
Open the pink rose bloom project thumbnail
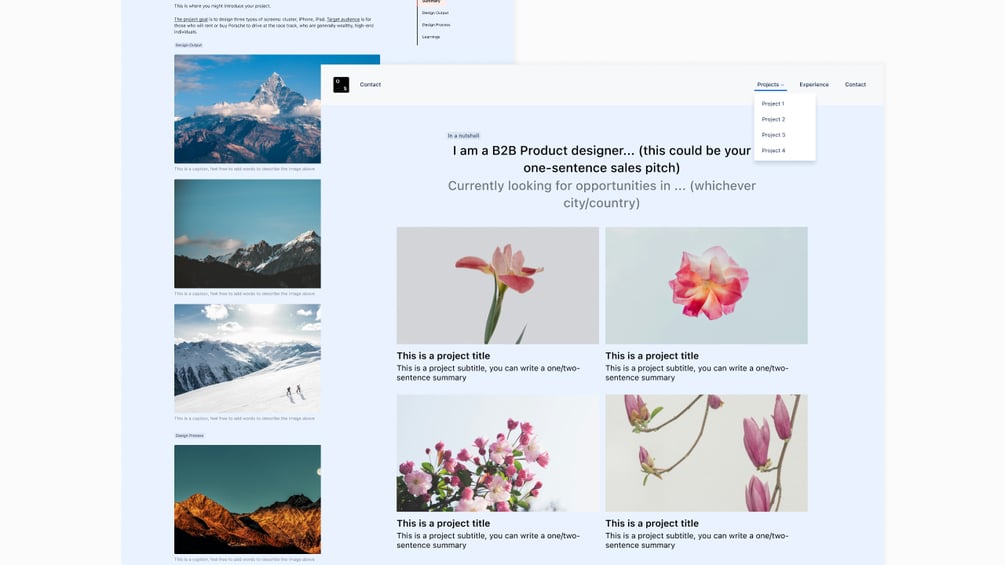(x=706, y=285)
